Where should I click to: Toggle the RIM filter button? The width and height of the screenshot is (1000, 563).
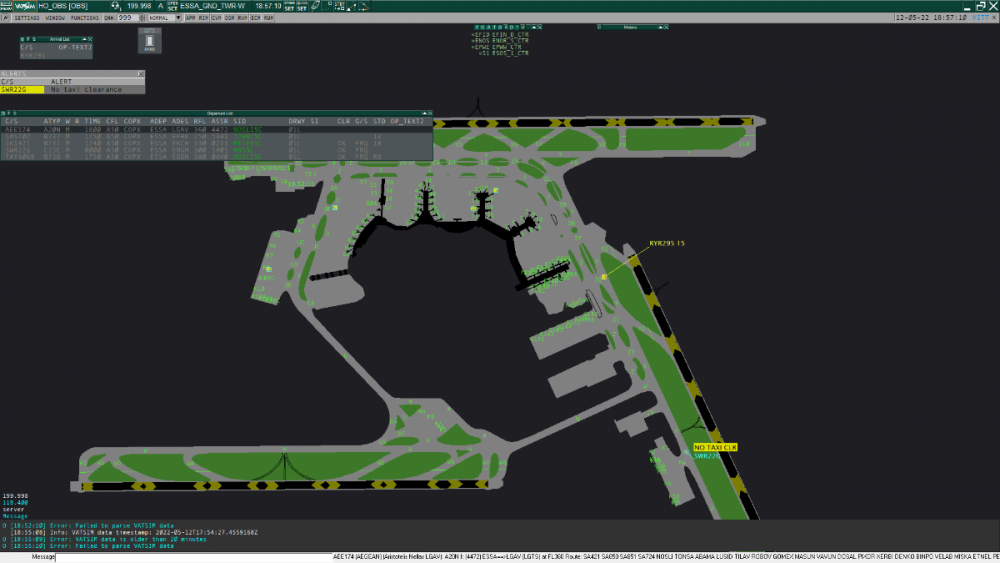(x=203, y=18)
